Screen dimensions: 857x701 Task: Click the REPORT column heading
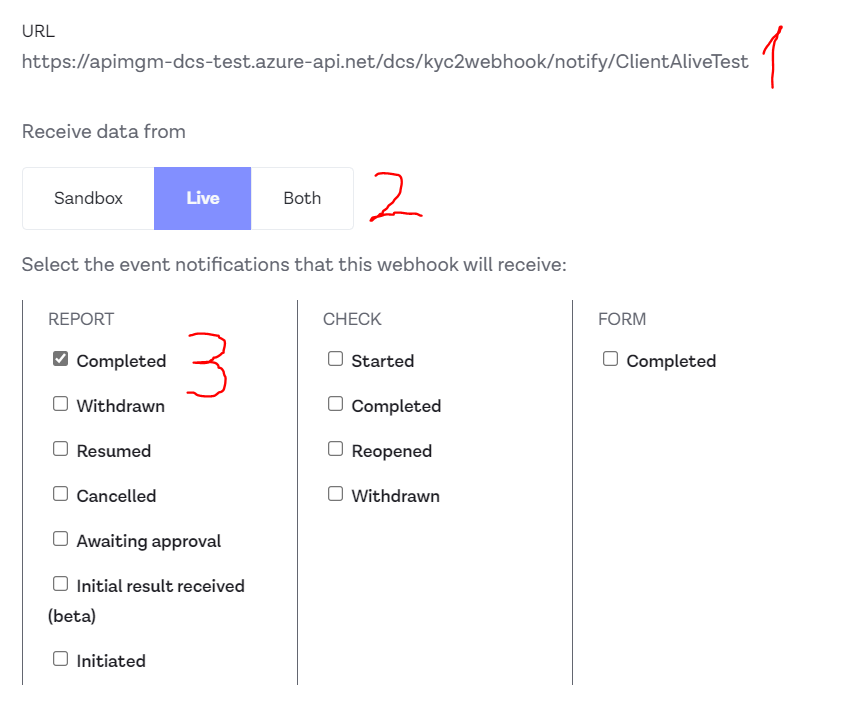tap(81, 319)
